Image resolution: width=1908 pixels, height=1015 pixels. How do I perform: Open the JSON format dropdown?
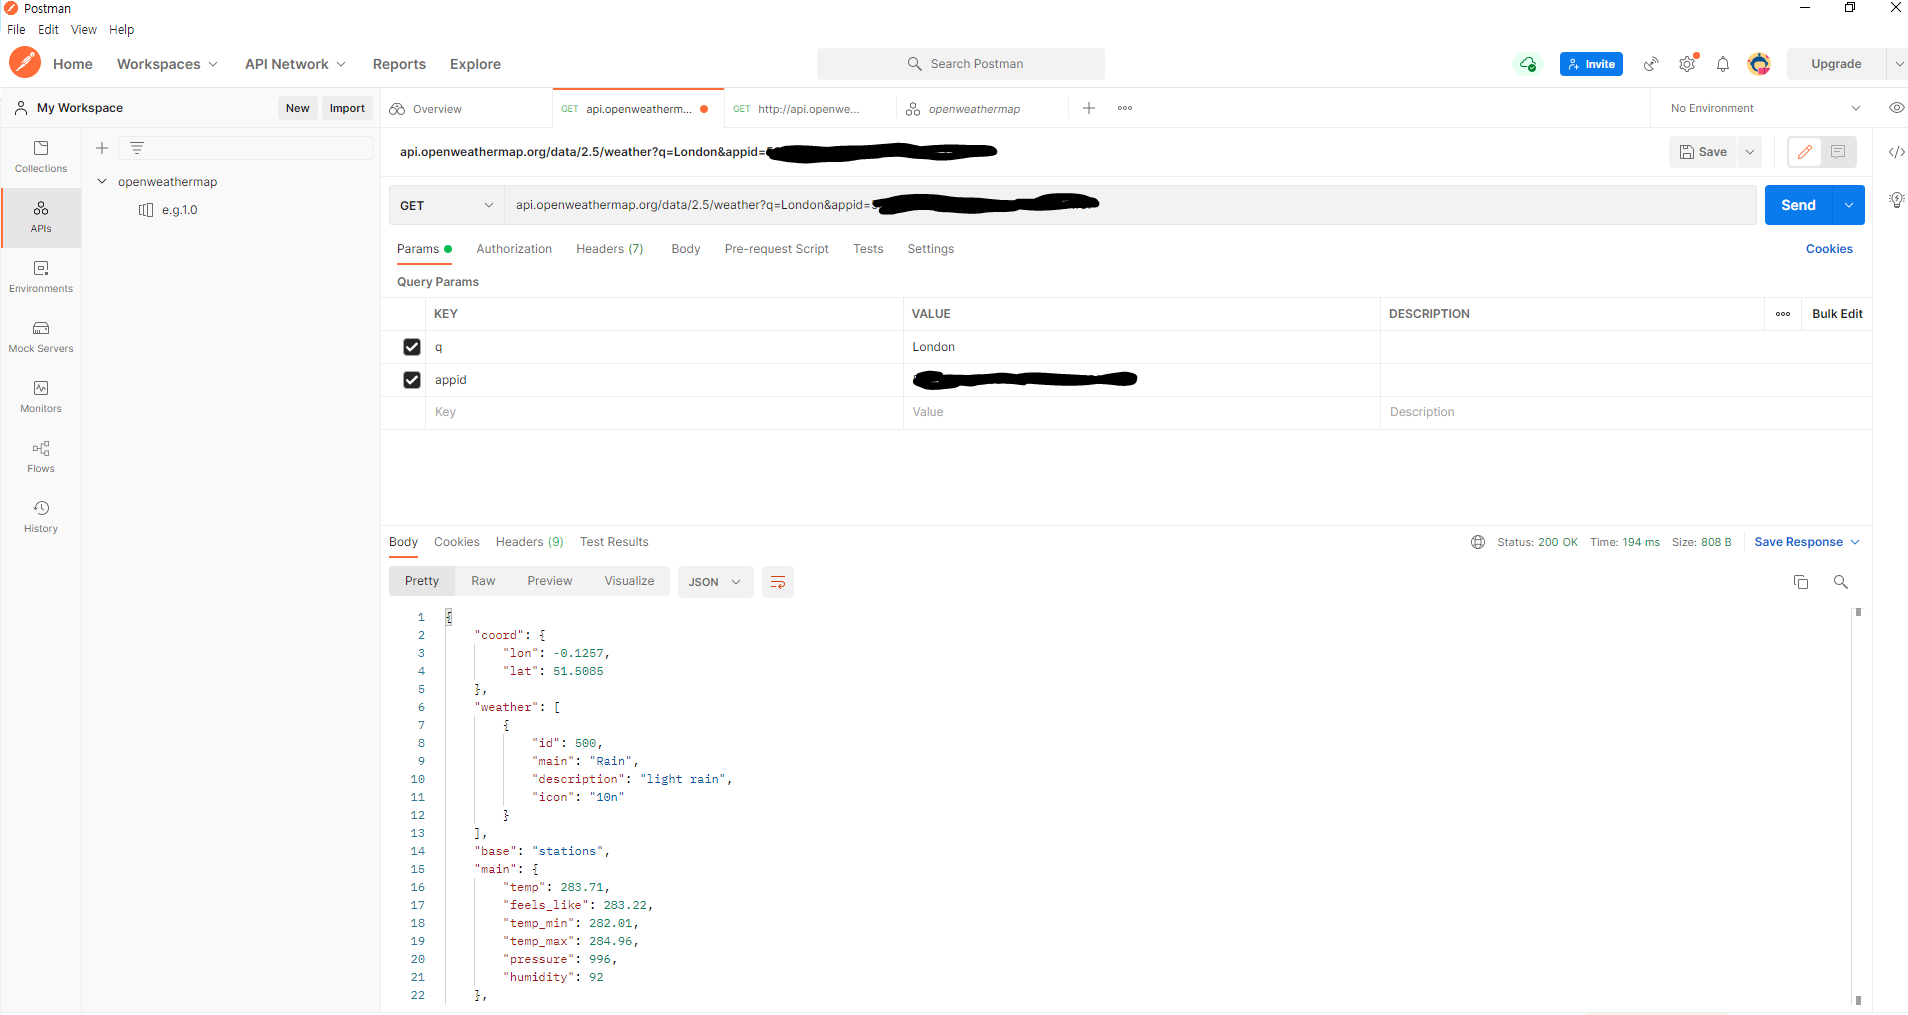[714, 582]
